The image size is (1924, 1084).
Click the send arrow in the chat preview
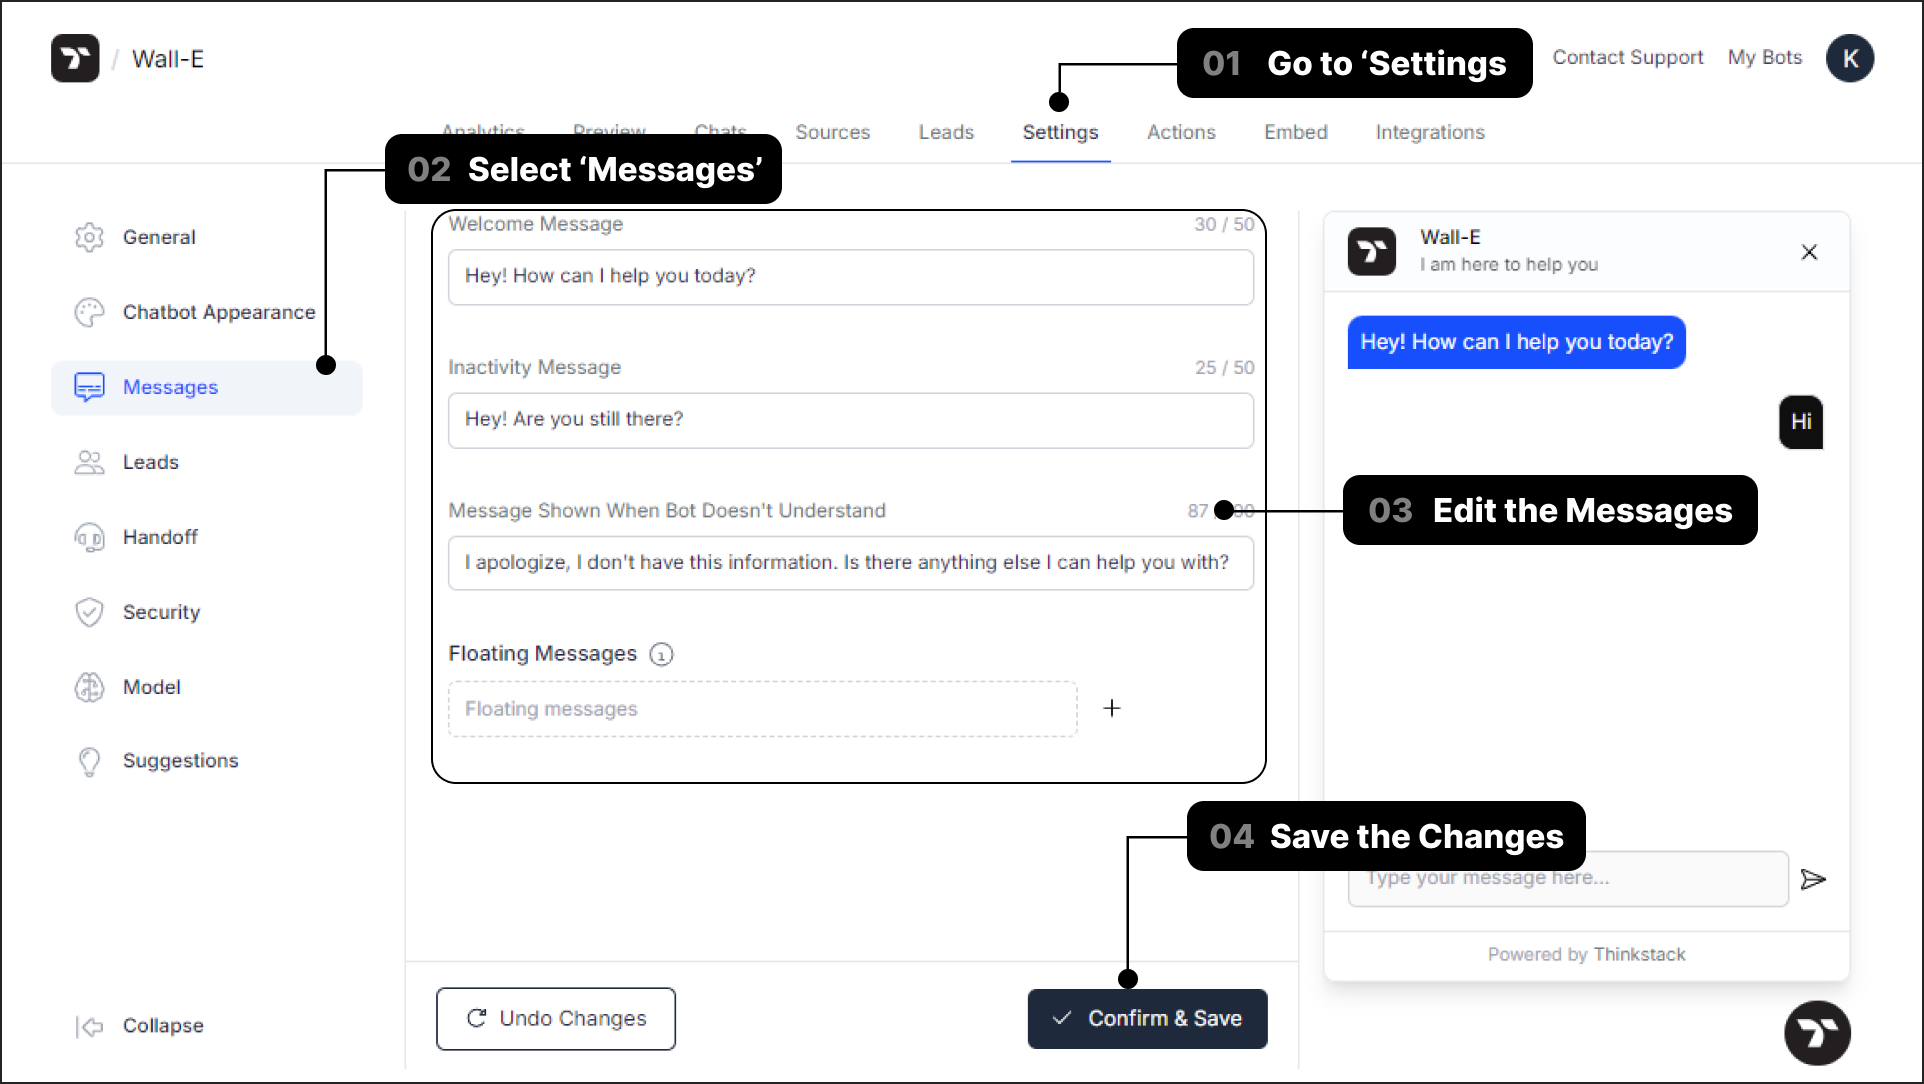click(1813, 879)
